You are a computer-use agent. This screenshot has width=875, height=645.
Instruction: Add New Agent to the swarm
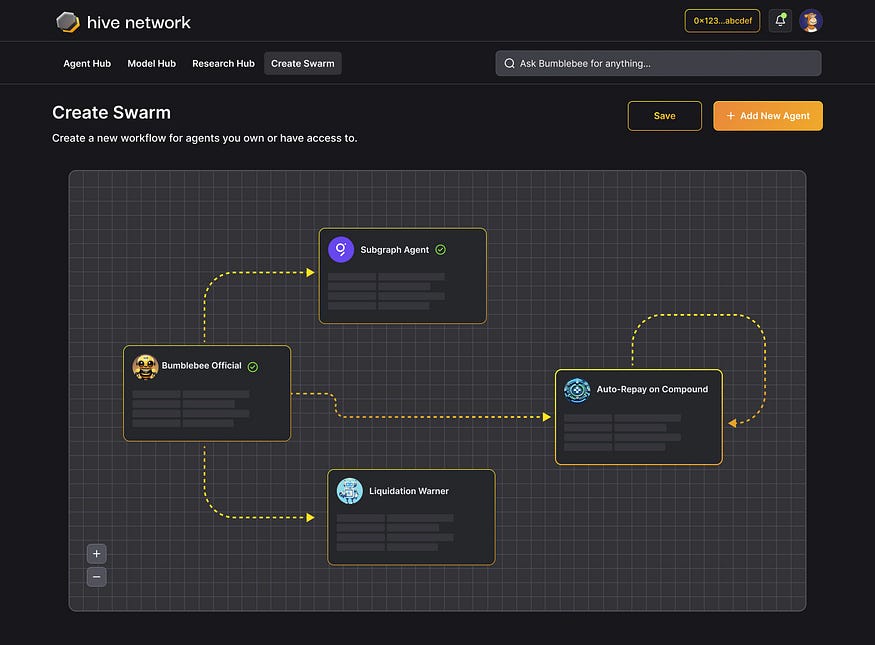768,116
